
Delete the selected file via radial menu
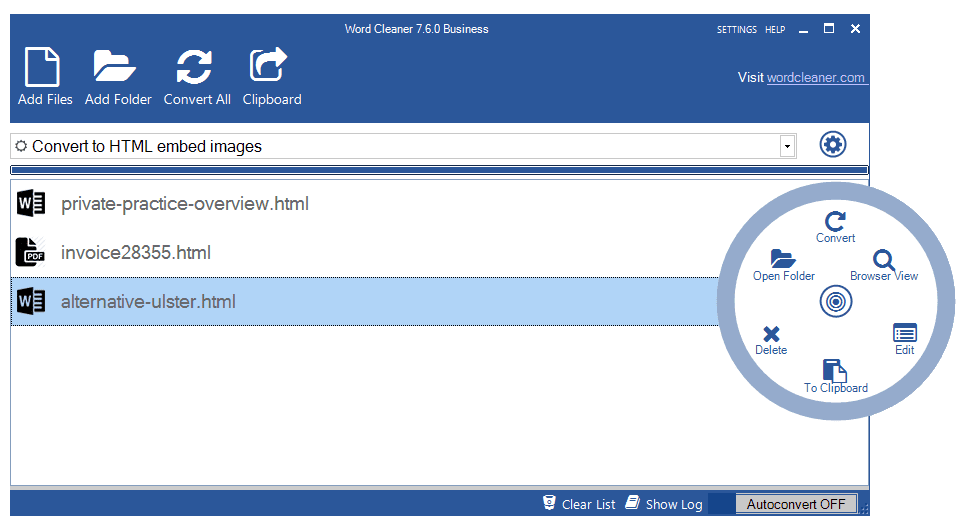tap(771, 341)
